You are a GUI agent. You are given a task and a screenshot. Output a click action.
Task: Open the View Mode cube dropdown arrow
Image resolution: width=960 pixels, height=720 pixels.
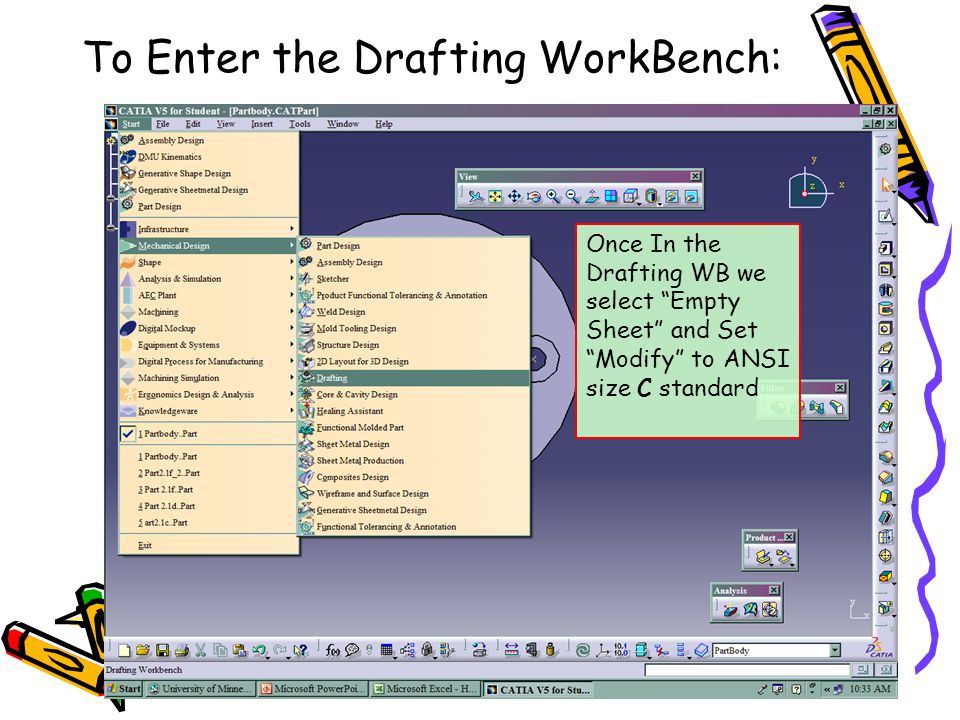pyautogui.click(x=638, y=203)
